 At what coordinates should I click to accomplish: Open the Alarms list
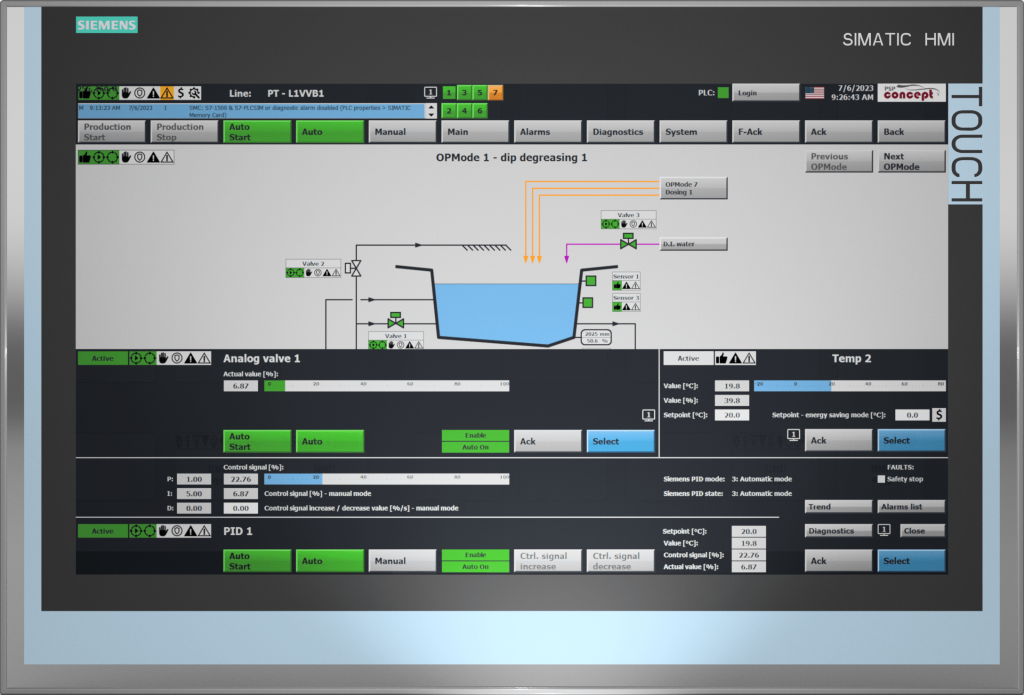pyautogui.click(x=911, y=506)
